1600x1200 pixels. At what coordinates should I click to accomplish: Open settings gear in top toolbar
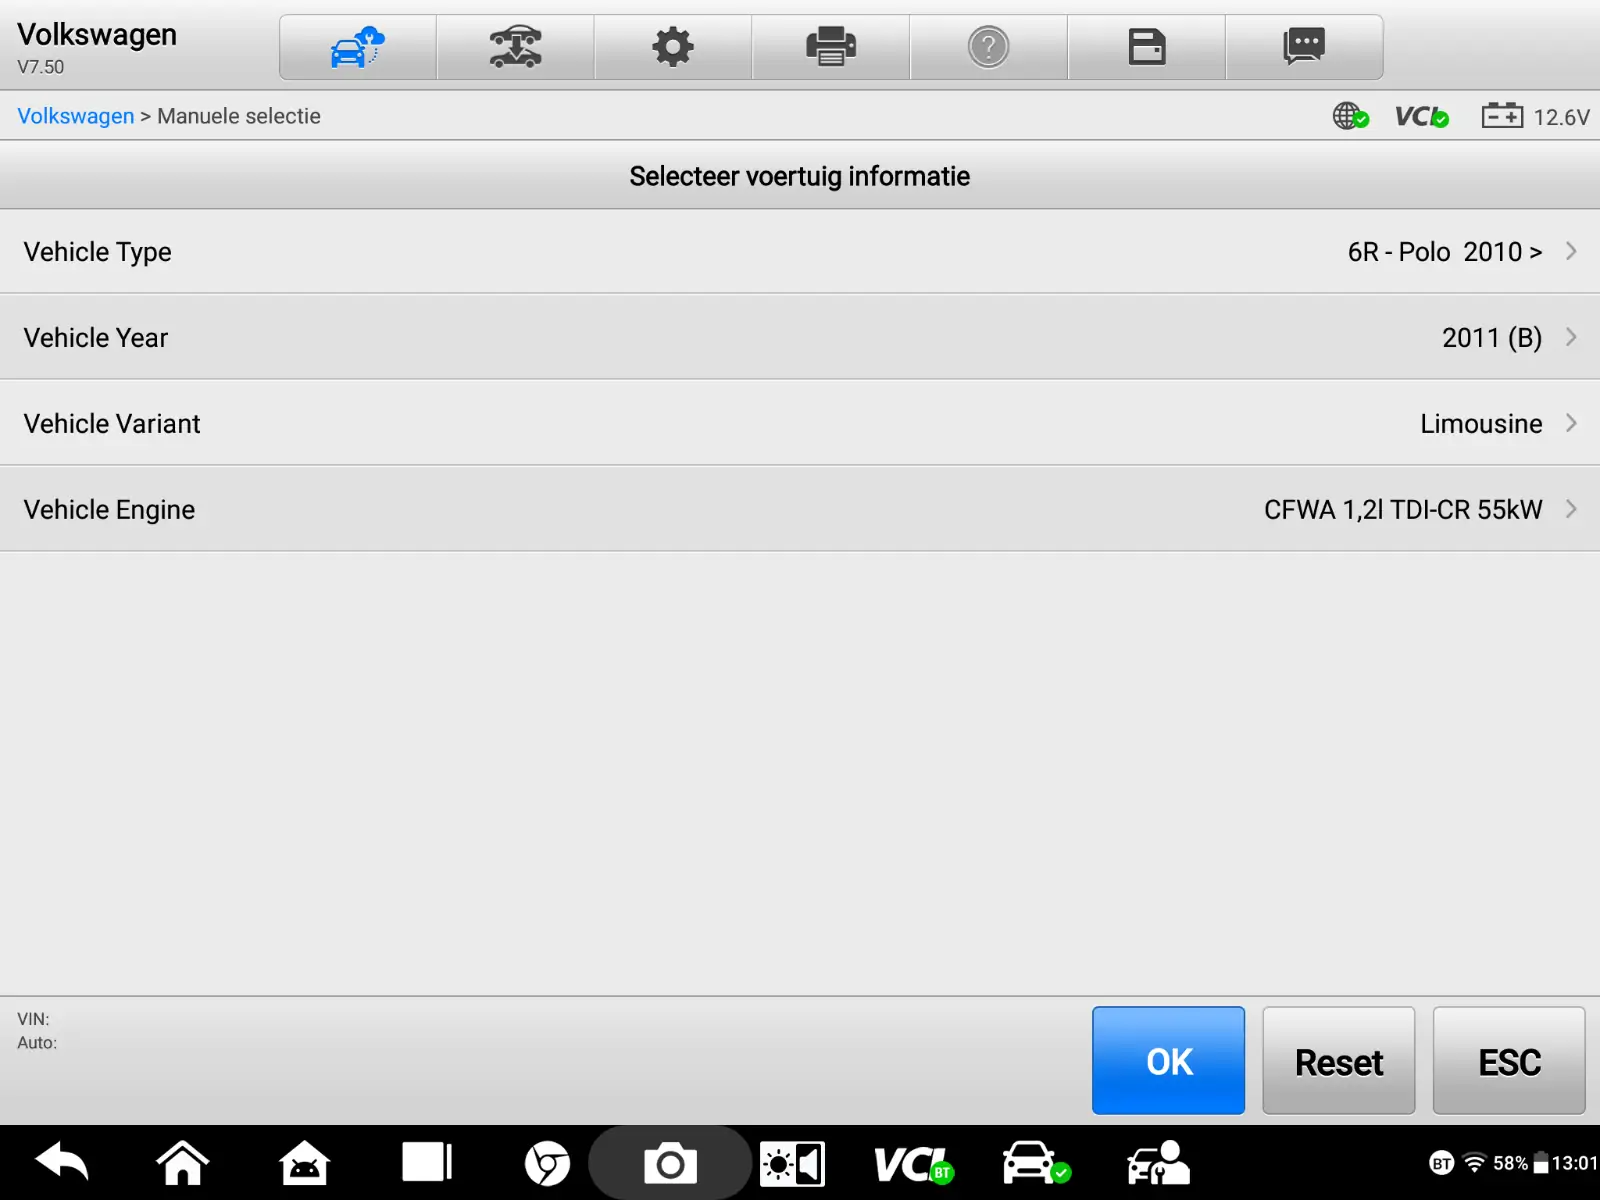(673, 47)
